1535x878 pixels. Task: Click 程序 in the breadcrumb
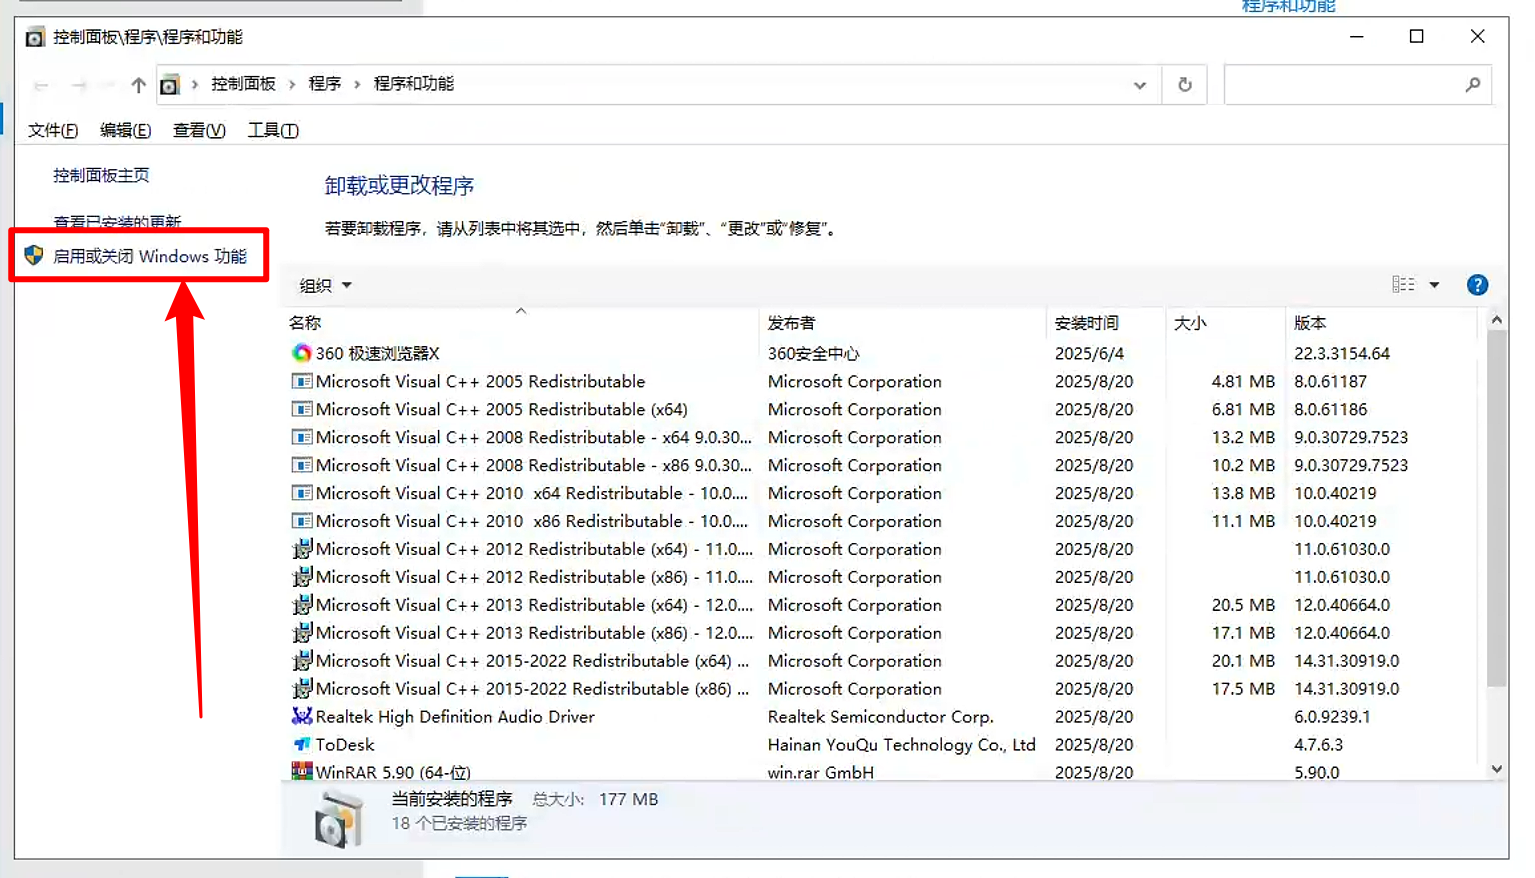tap(325, 84)
